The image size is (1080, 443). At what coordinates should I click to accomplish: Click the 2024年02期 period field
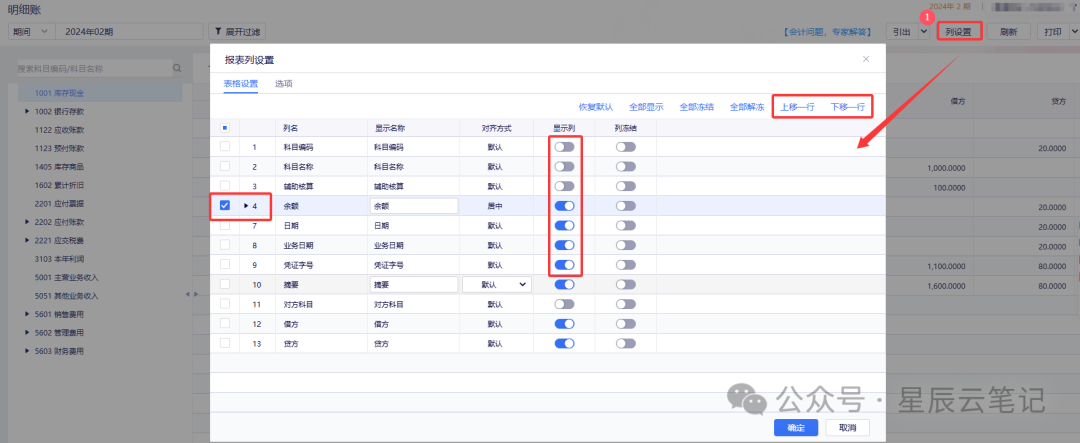coord(129,32)
